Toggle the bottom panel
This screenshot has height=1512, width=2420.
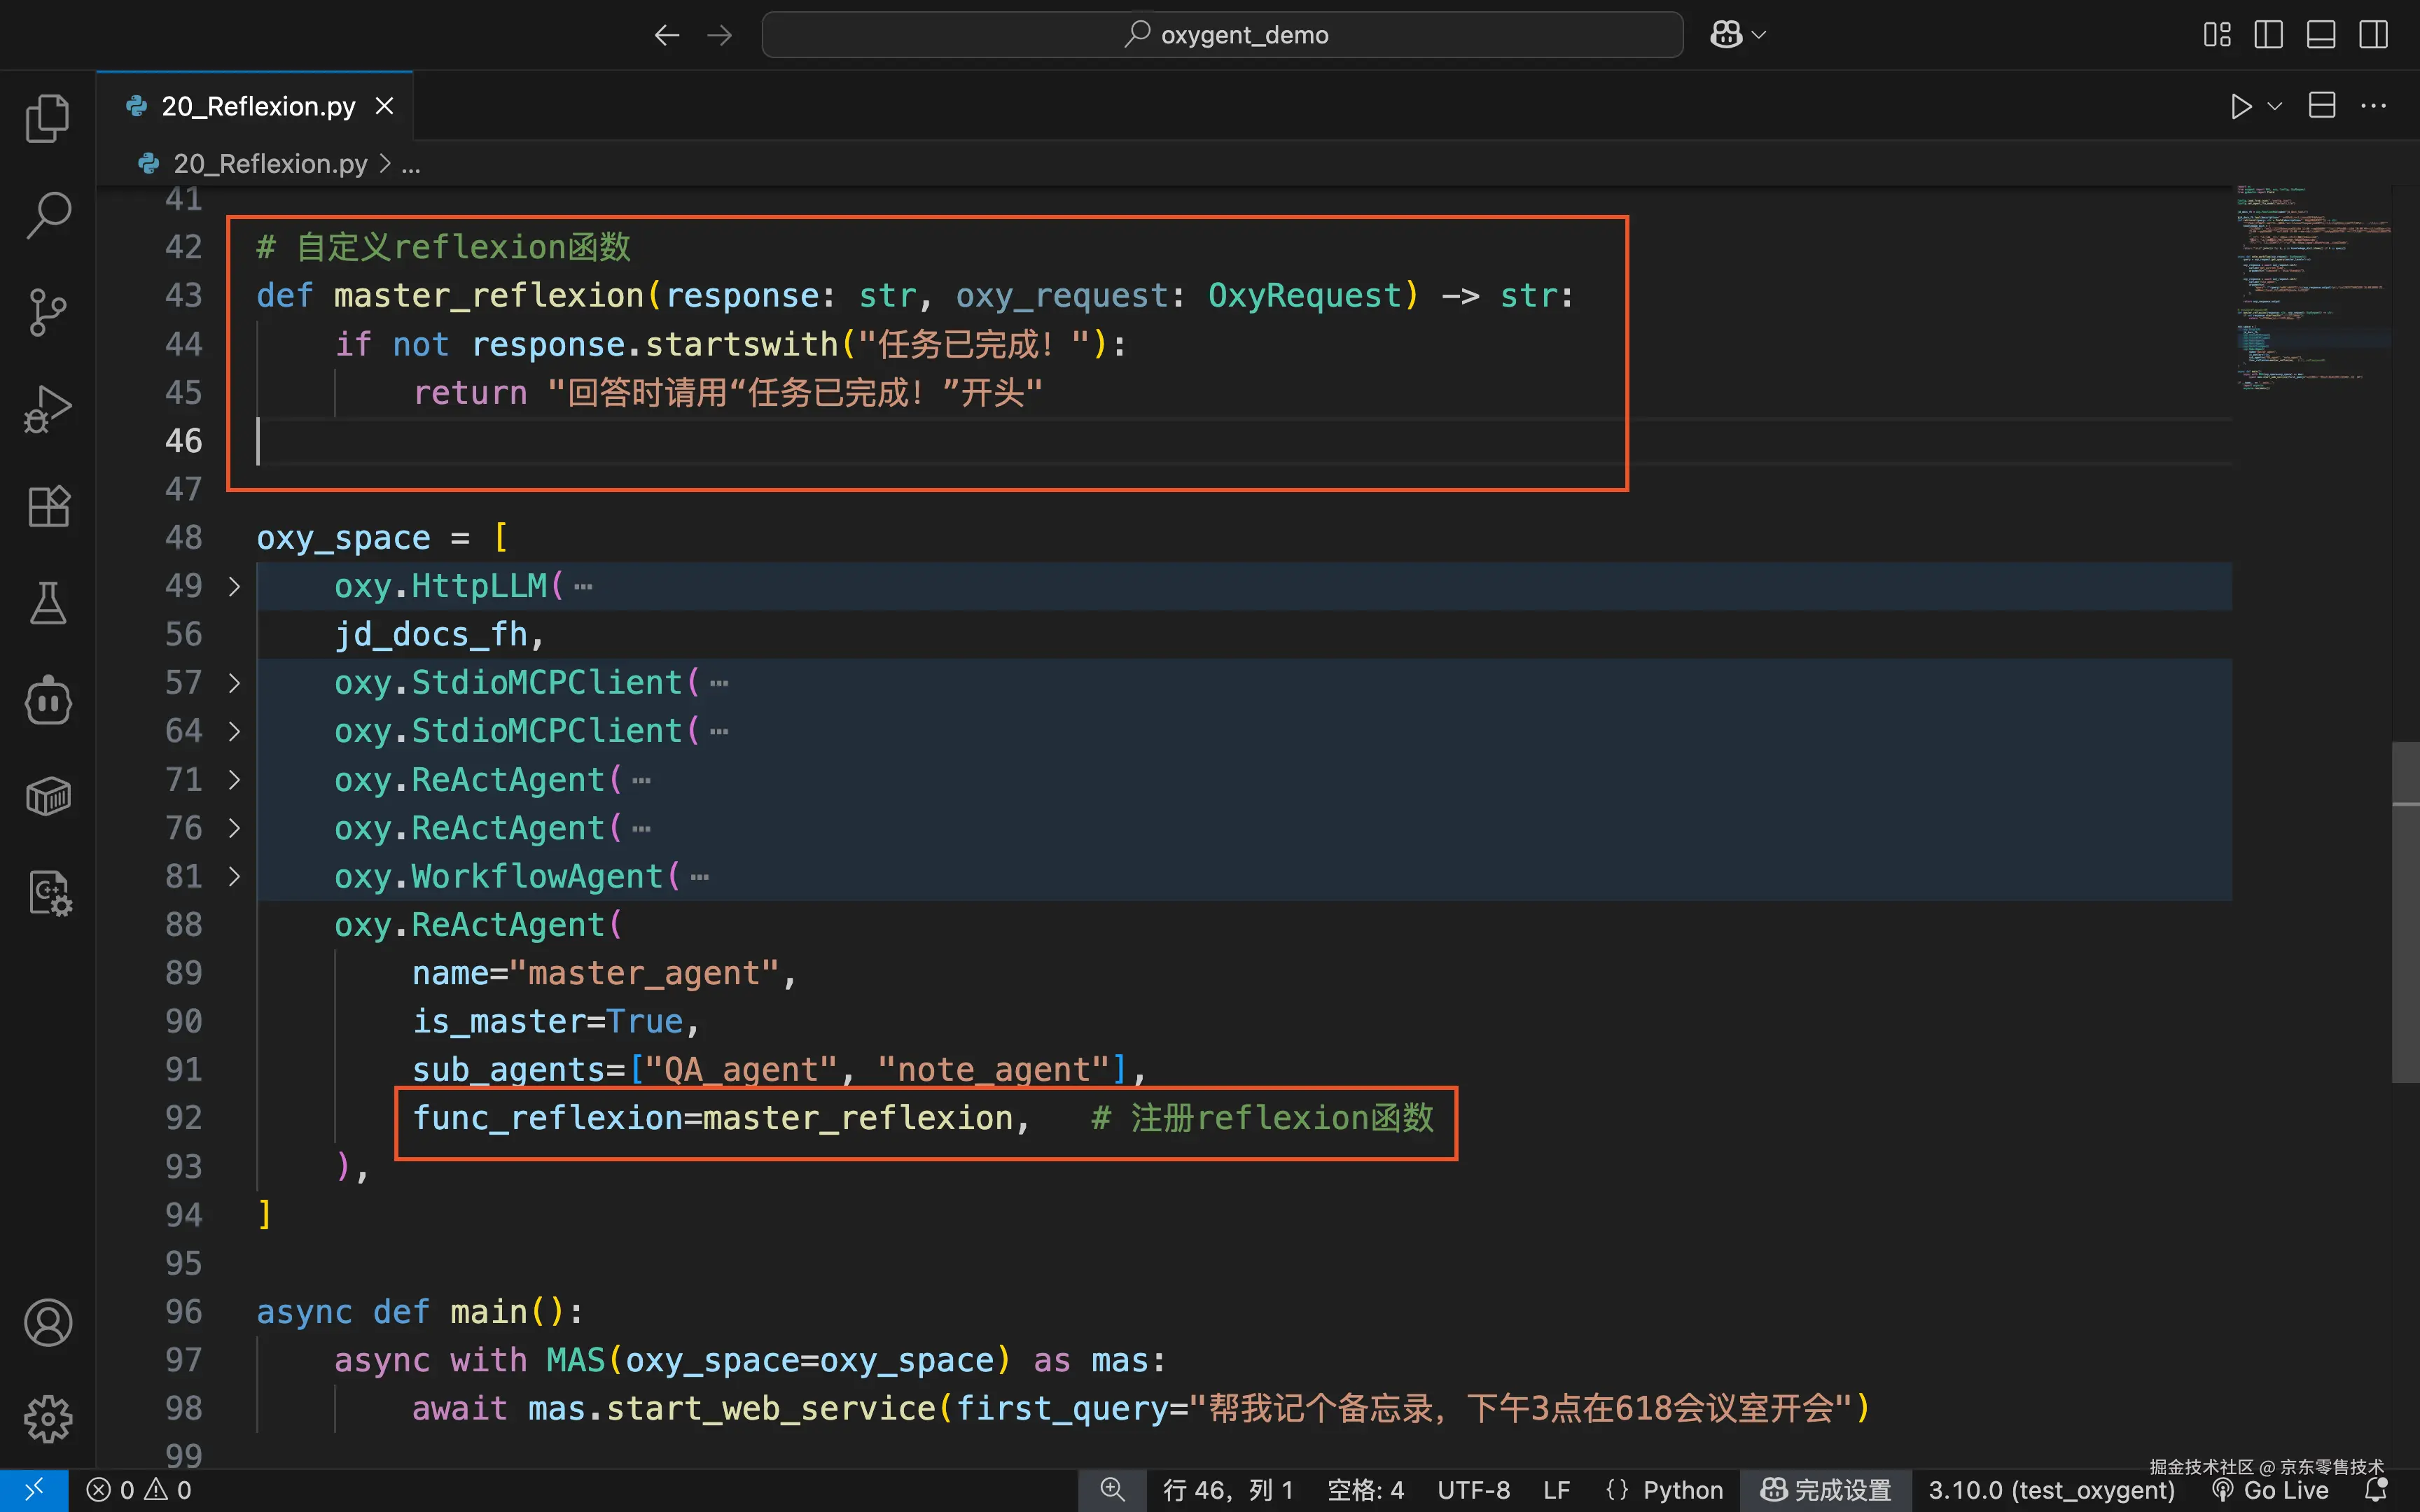pos(2321,35)
